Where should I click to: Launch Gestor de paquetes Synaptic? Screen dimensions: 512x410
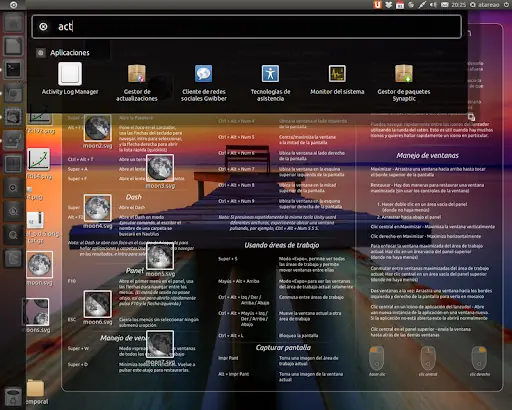(x=404, y=83)
